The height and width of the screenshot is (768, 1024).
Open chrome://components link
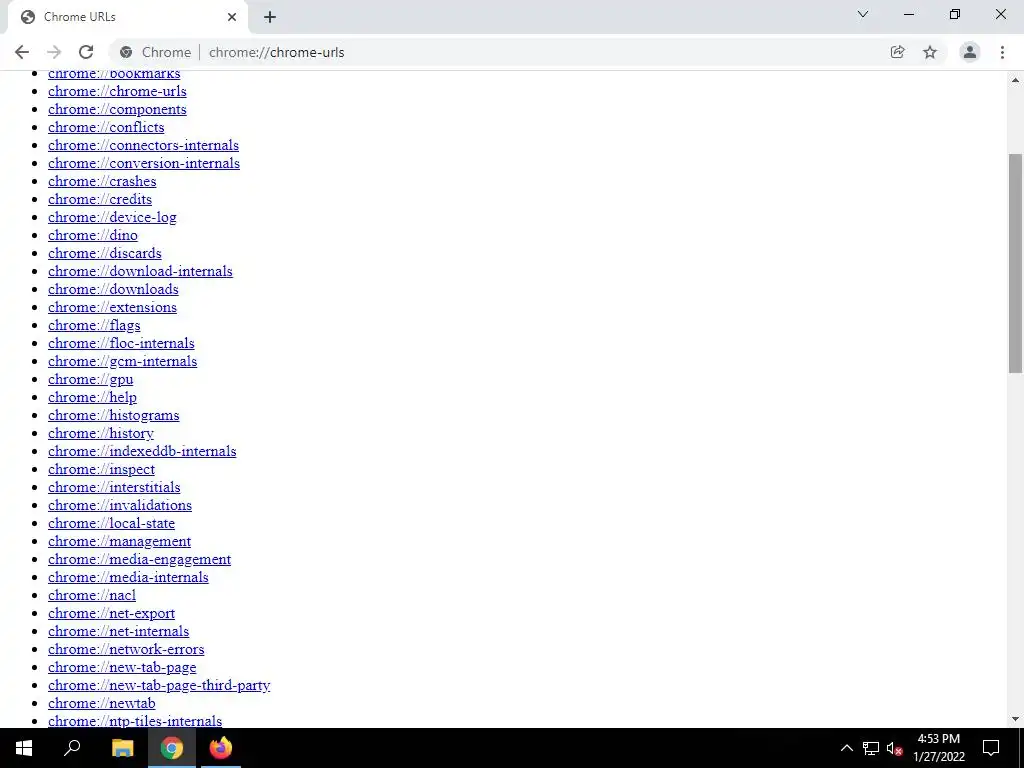[x=117, y=109]
